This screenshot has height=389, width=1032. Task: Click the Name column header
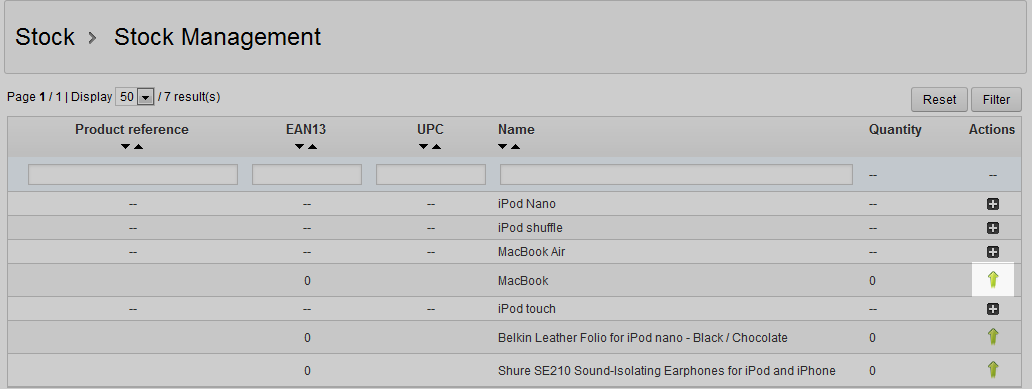tap(516, 130)
